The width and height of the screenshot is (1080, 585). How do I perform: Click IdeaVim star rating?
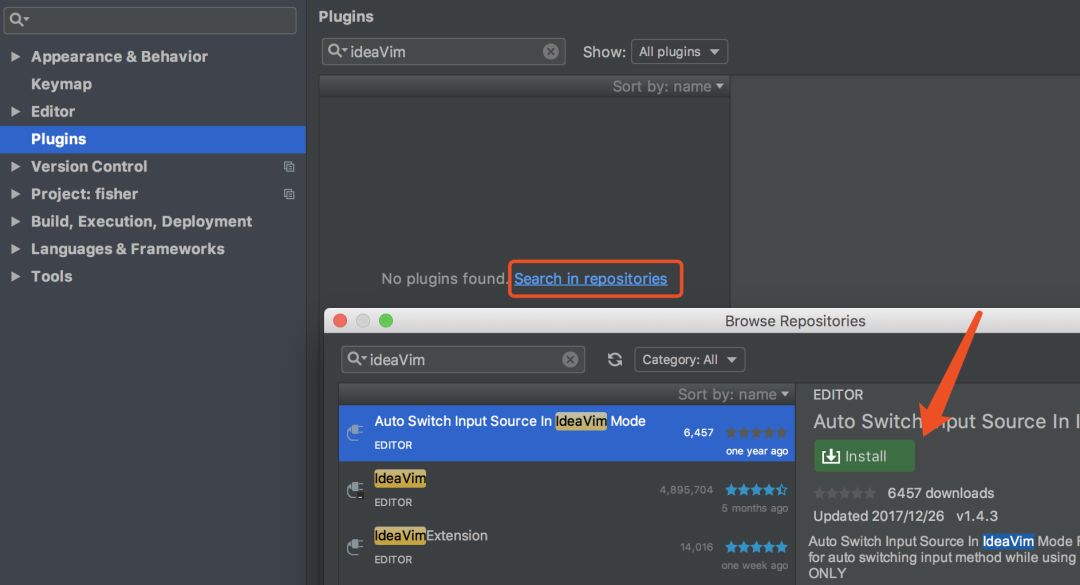point(756,490)
